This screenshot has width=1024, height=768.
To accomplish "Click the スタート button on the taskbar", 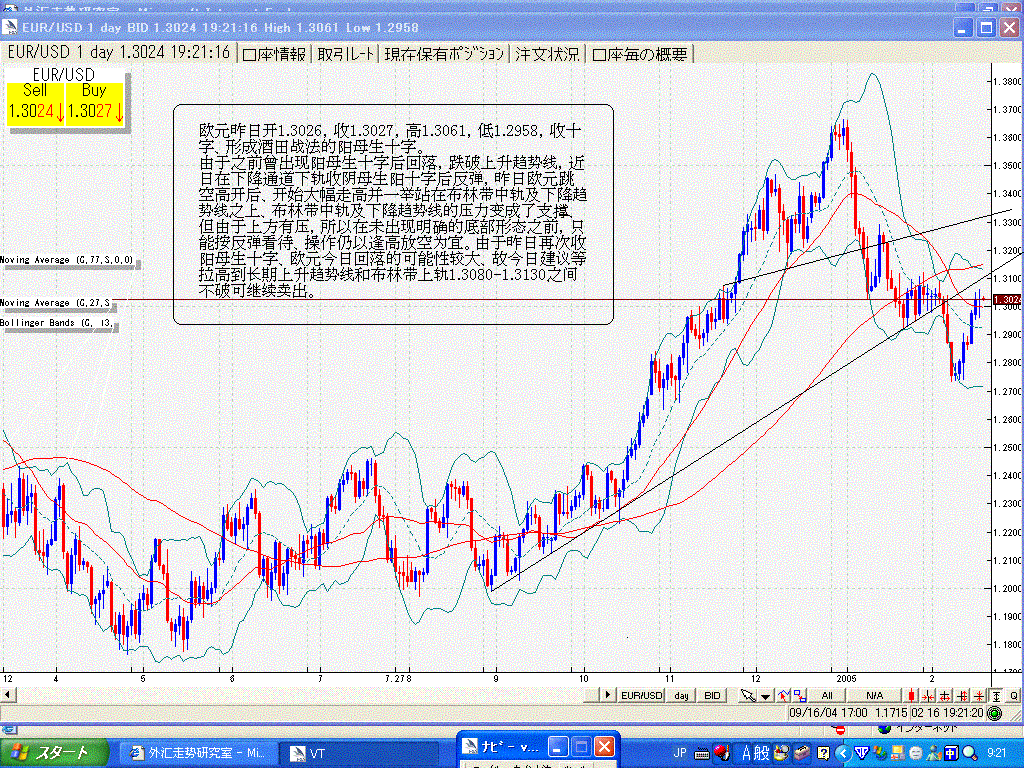I will (50, 753).
